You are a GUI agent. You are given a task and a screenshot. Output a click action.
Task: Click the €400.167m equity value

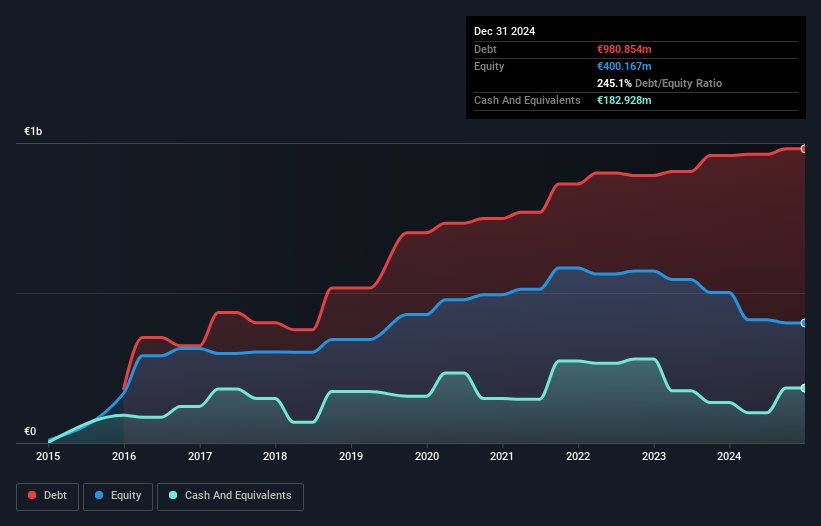click(x=624, y=66)
